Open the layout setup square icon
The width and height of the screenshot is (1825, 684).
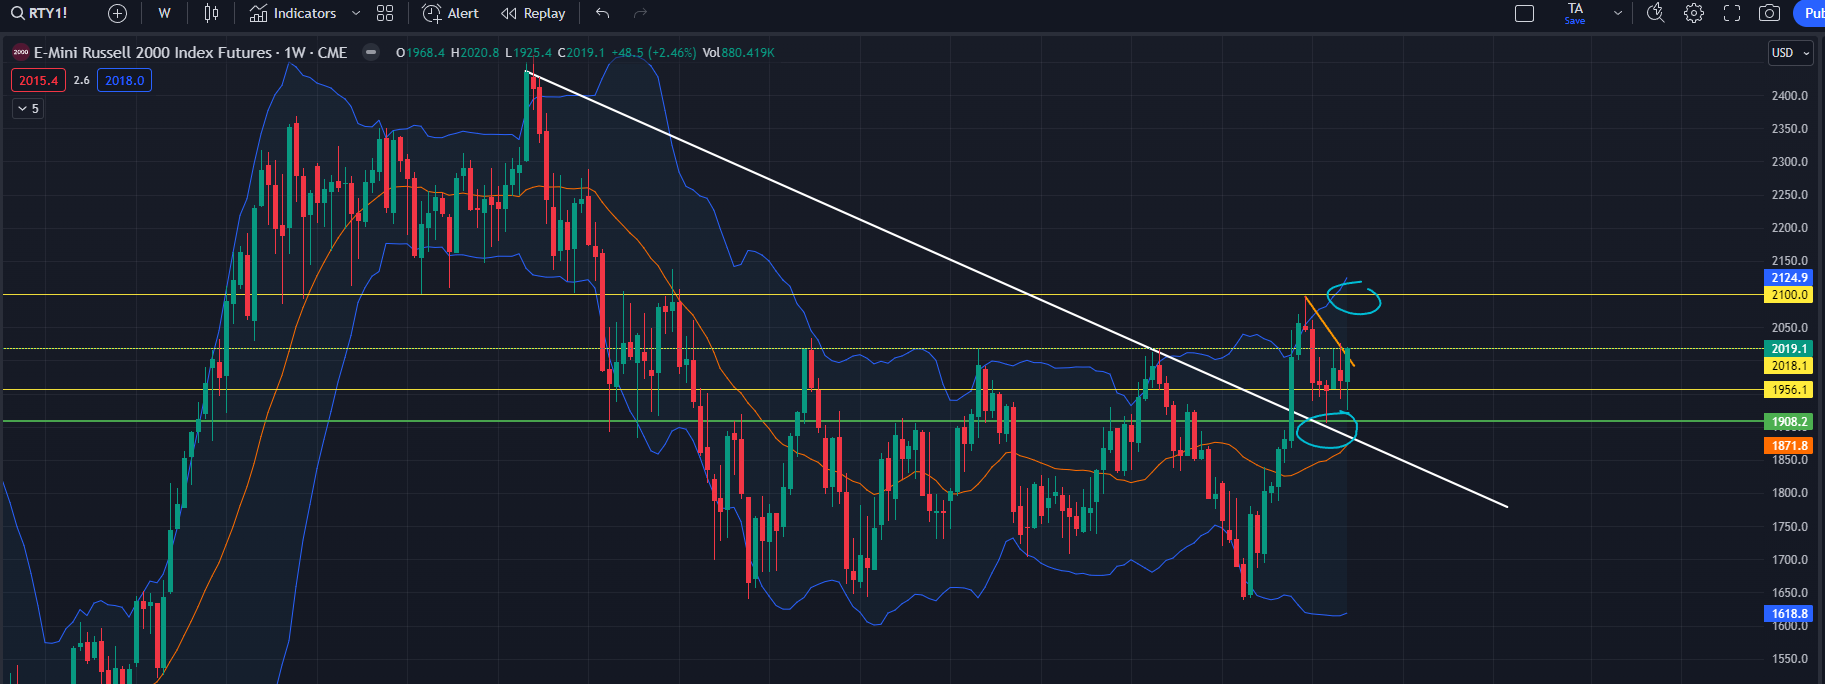coord(1525,13)
